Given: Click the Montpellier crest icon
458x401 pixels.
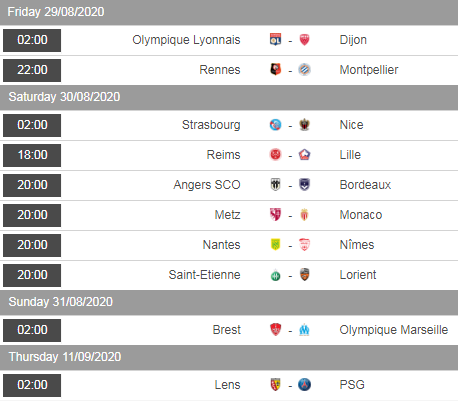Looking at the screenshot, I should (304, 70).
